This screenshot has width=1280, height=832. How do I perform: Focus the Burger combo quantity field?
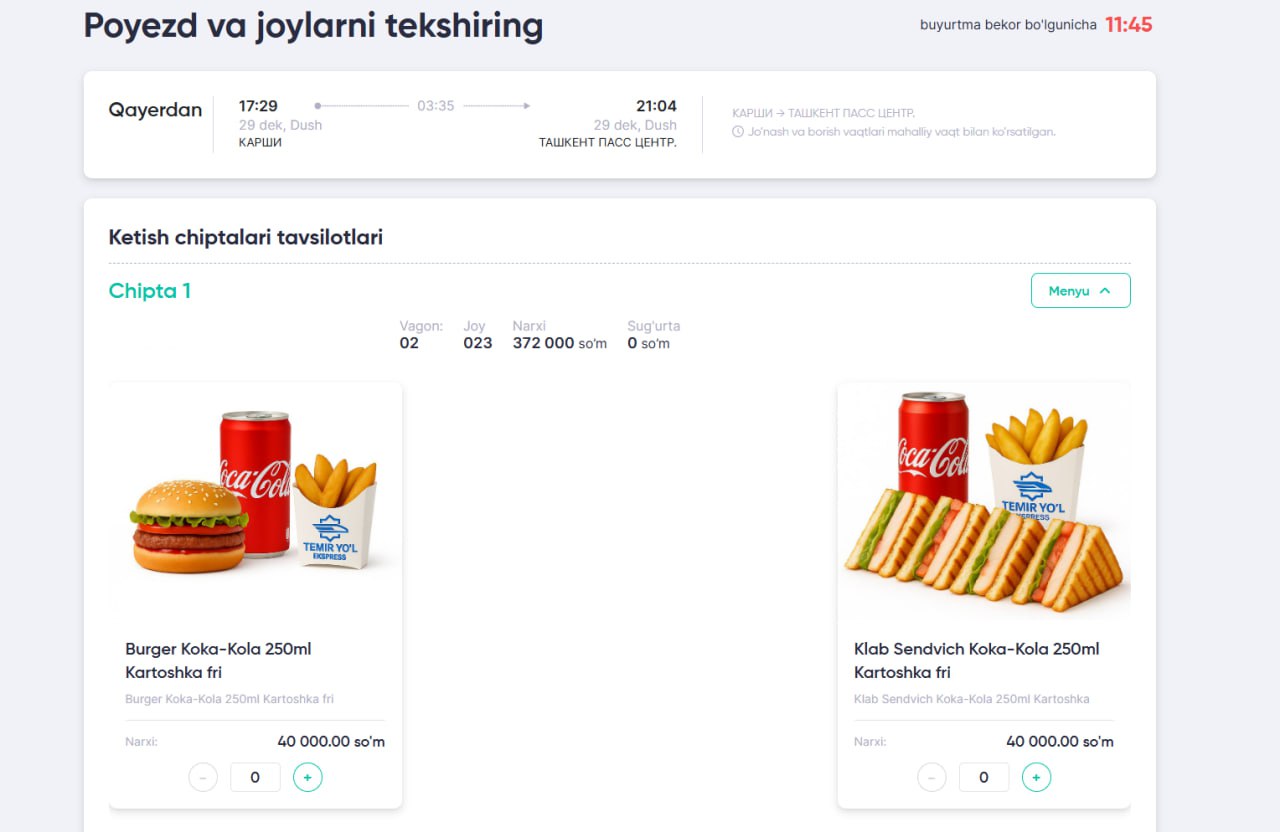click(255, 777)
